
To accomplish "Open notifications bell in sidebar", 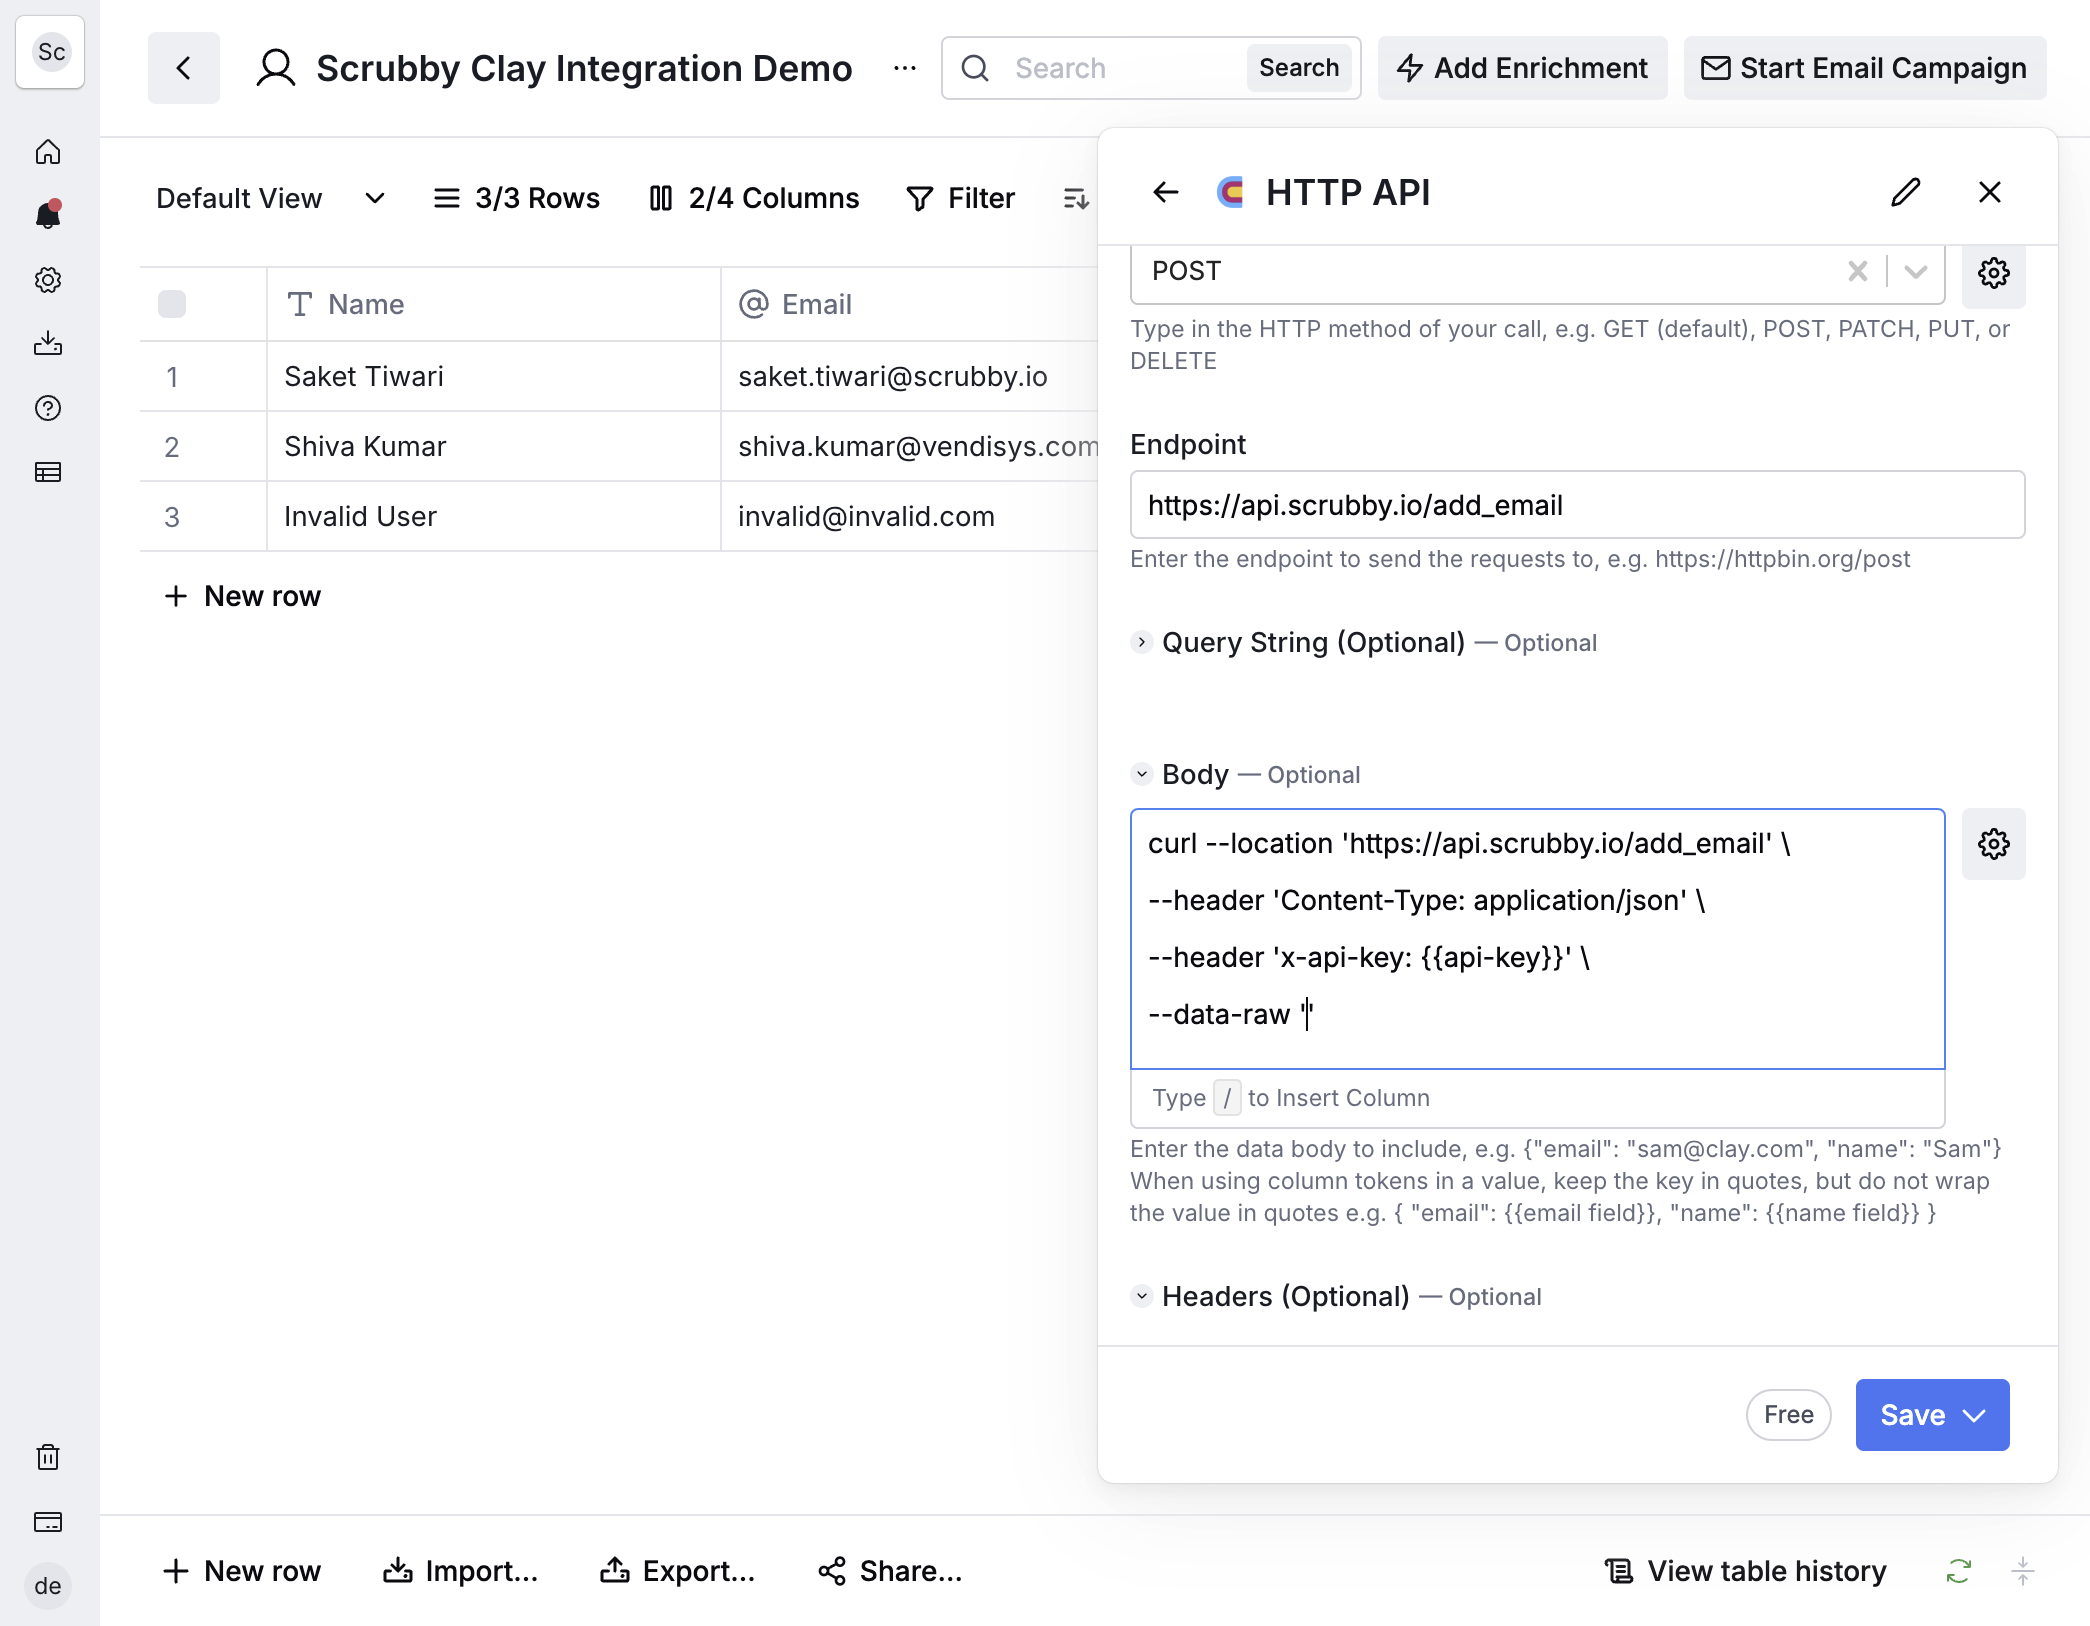I will tap(48, 215).
